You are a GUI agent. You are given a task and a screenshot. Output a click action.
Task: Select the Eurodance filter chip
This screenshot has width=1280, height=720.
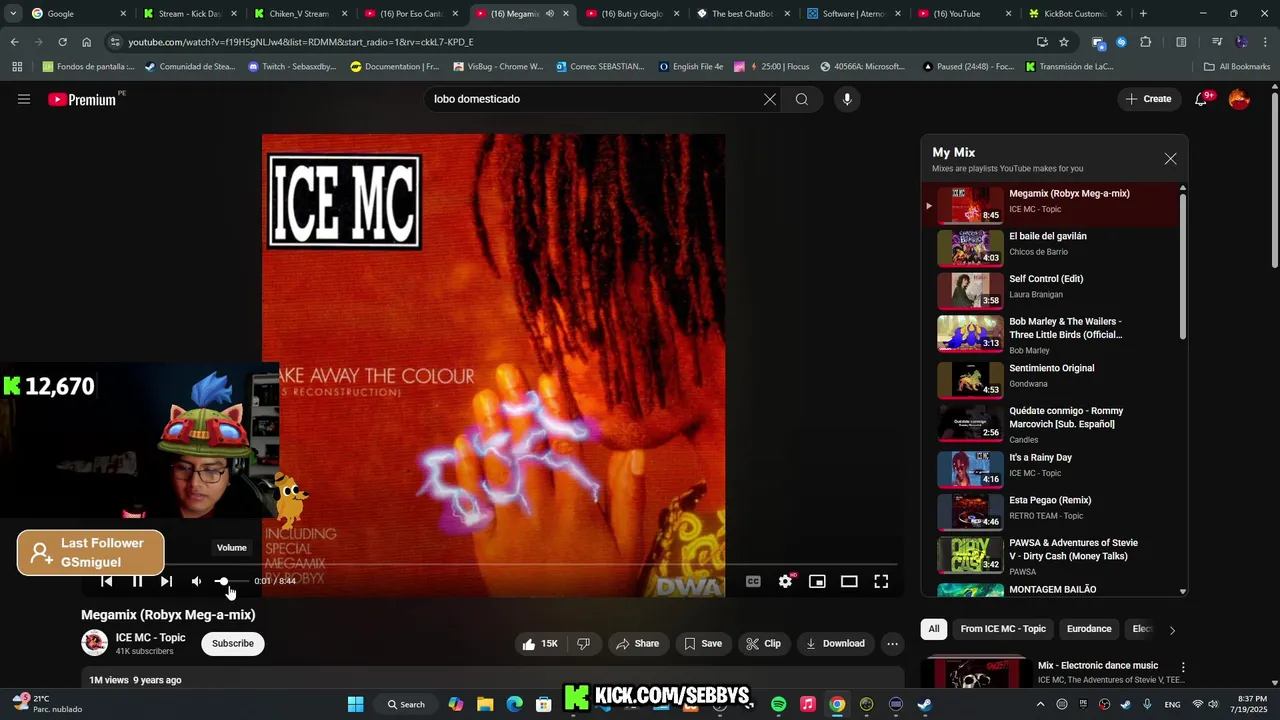(1089, 629)
